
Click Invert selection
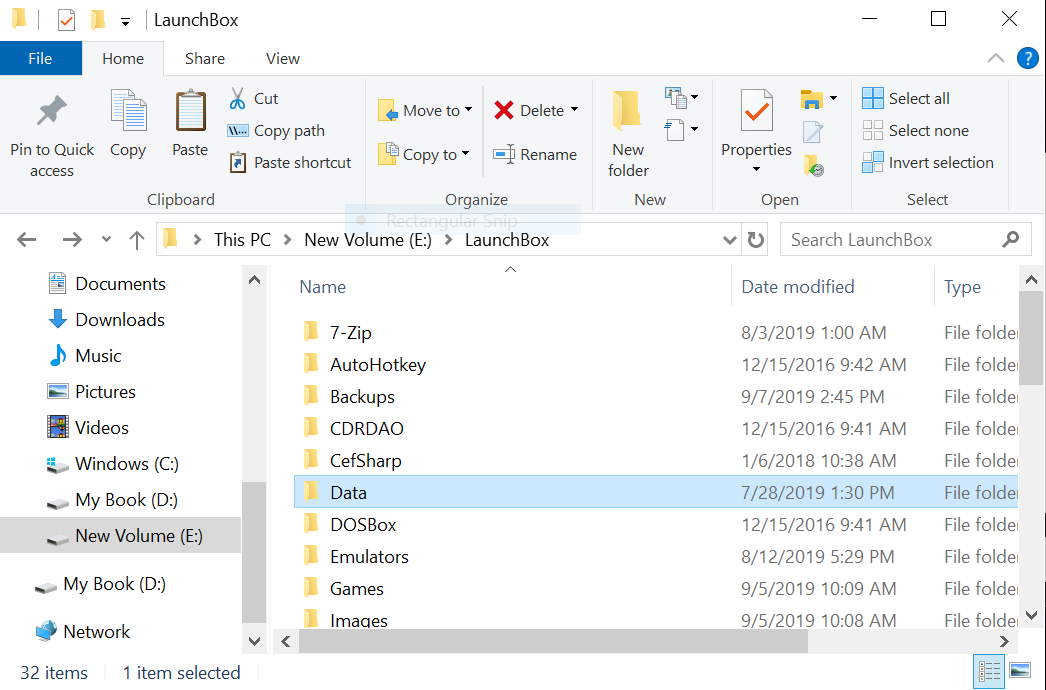[x=928, y=162]
